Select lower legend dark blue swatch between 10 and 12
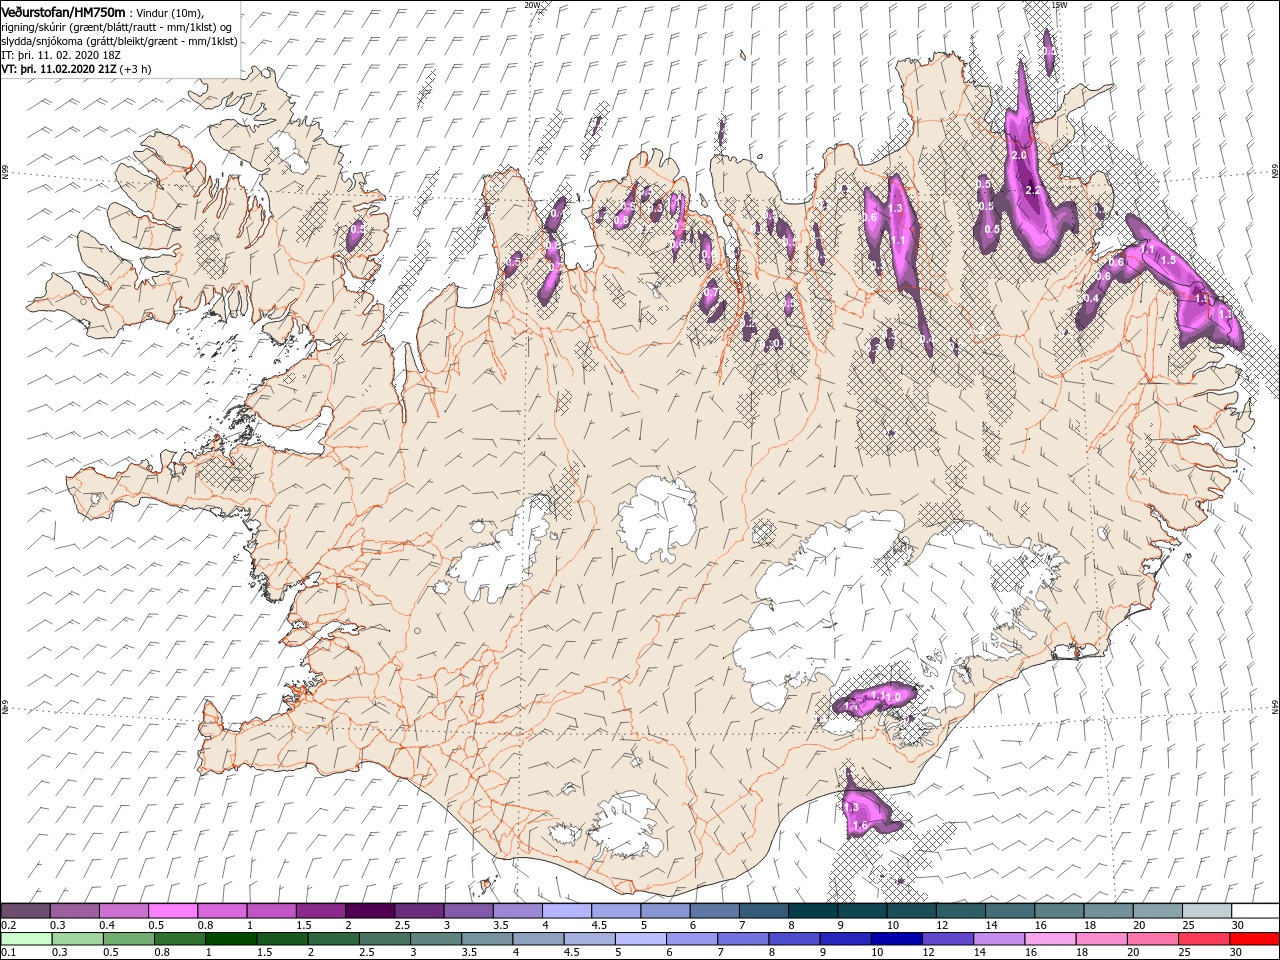Screen dimensions: 1280x960 point(896,939)
